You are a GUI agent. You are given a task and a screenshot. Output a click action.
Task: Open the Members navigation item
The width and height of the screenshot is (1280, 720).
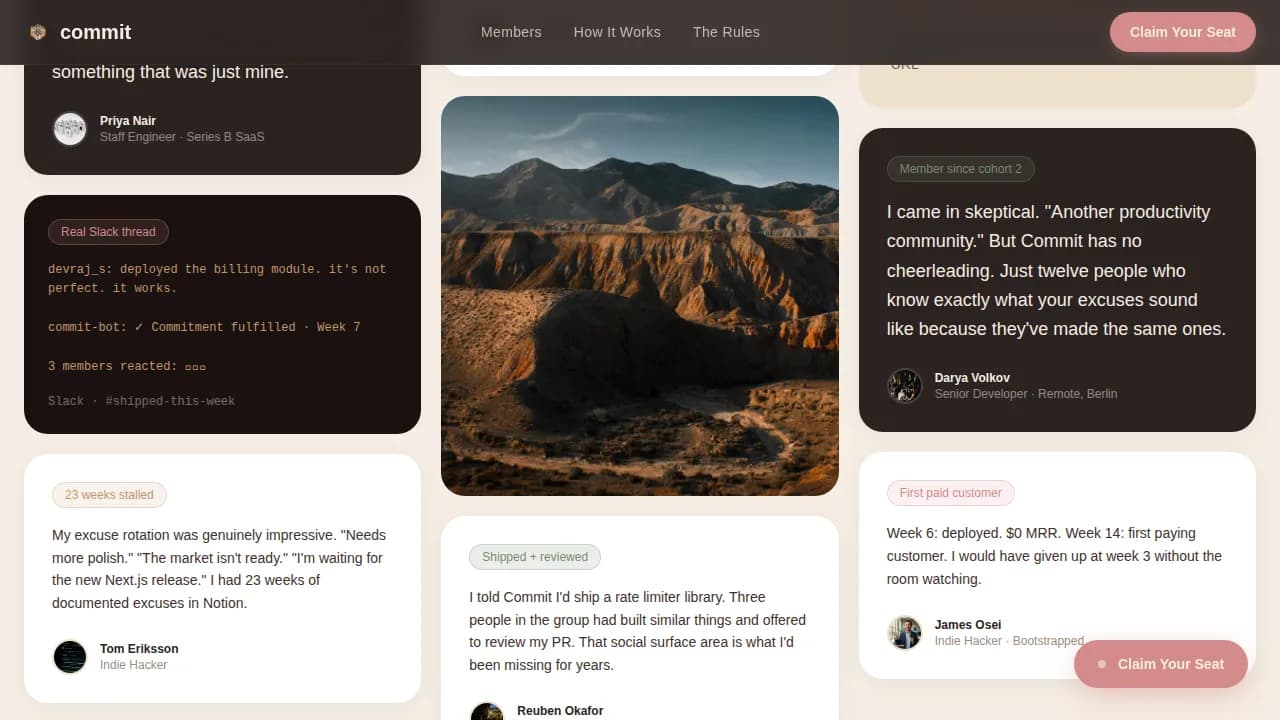[511, 32]
